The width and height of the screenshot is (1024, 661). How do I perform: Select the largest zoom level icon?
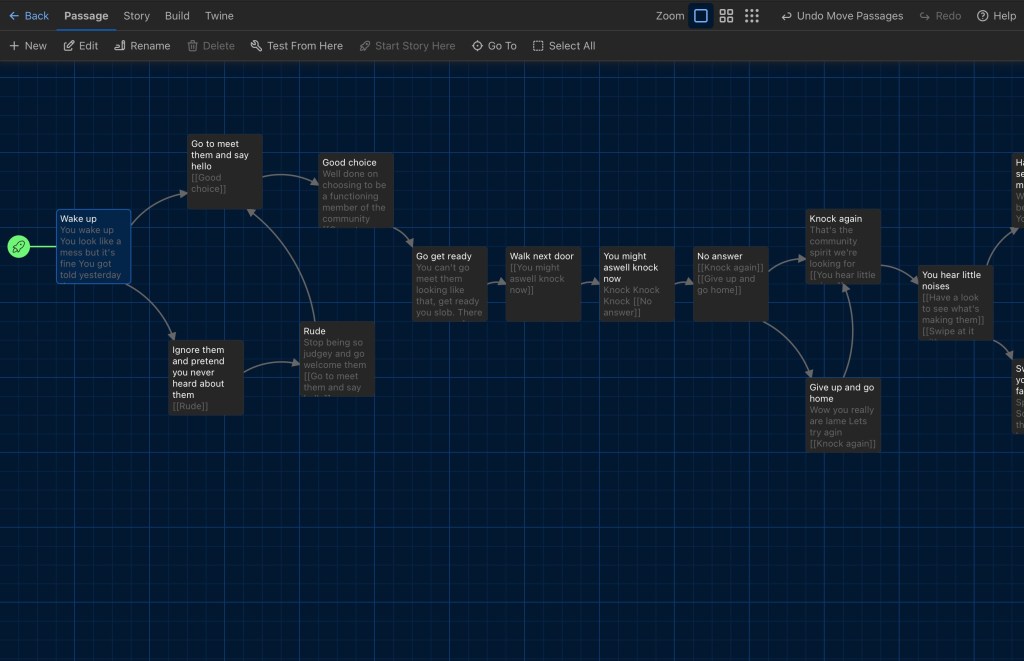coord(701,16)
